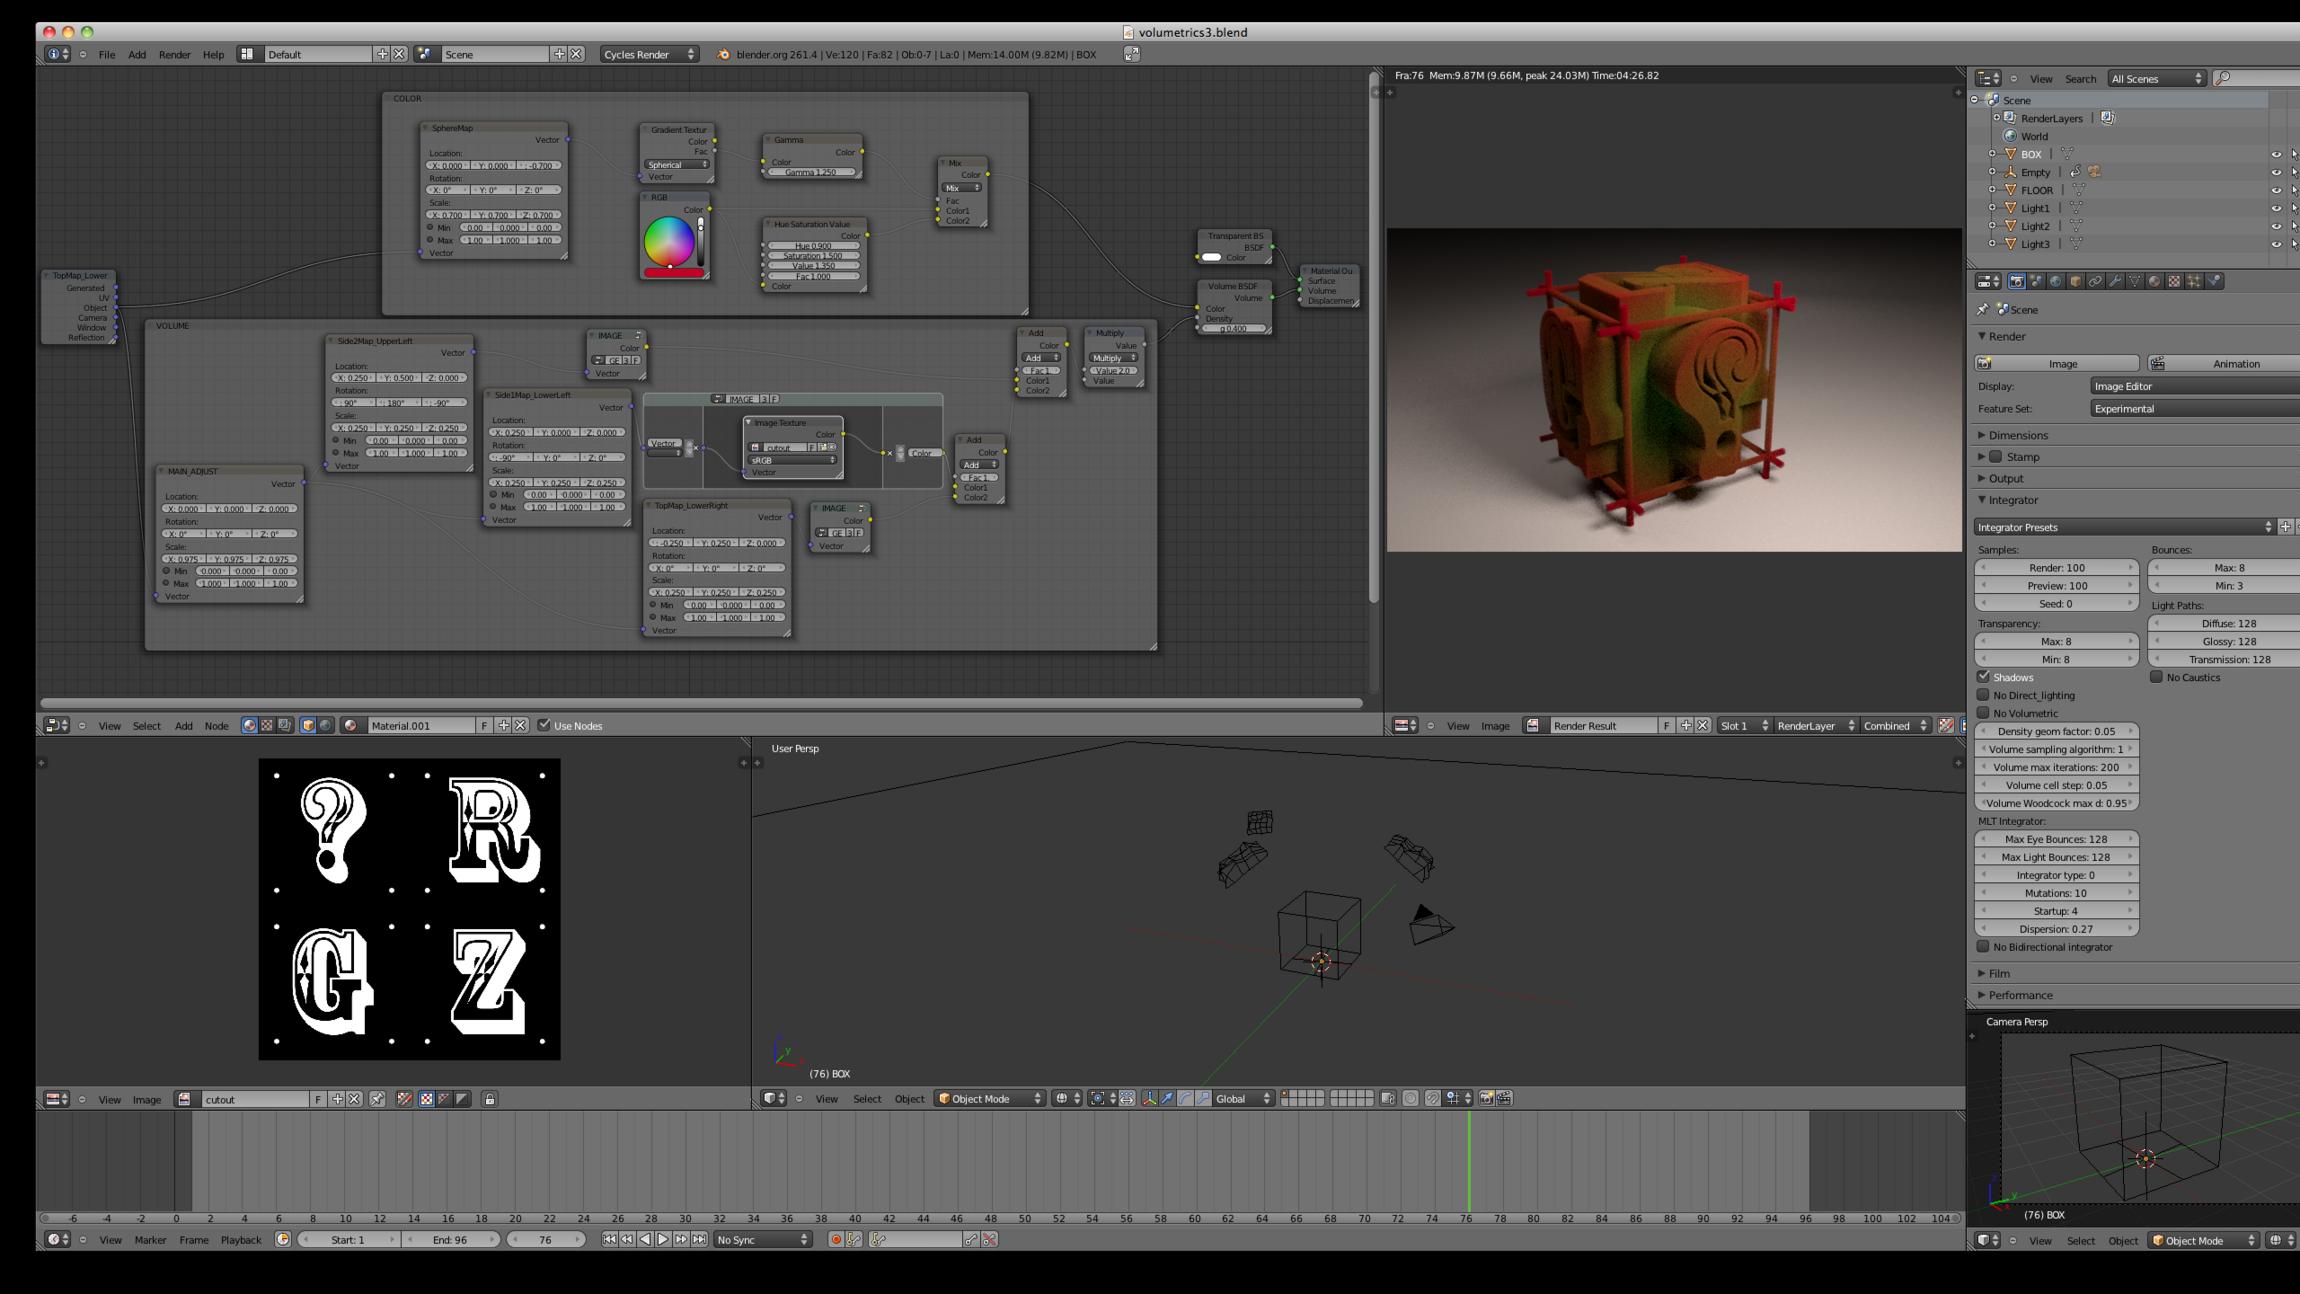Switch to Material properties sphere icon

[x=2154, y=281]
